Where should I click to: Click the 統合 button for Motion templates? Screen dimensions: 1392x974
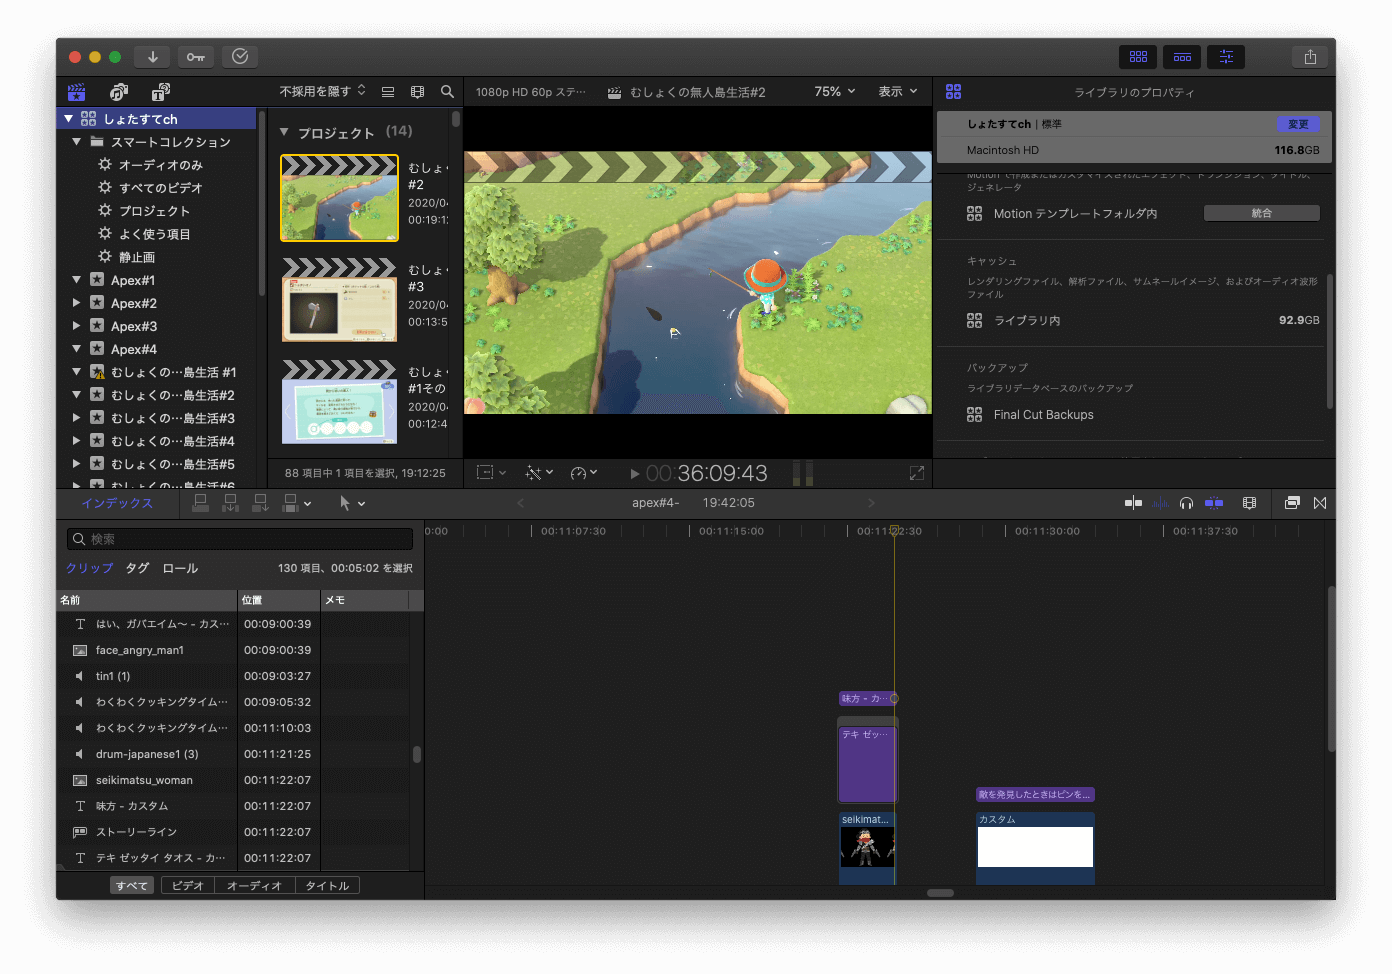[1262, 213]
